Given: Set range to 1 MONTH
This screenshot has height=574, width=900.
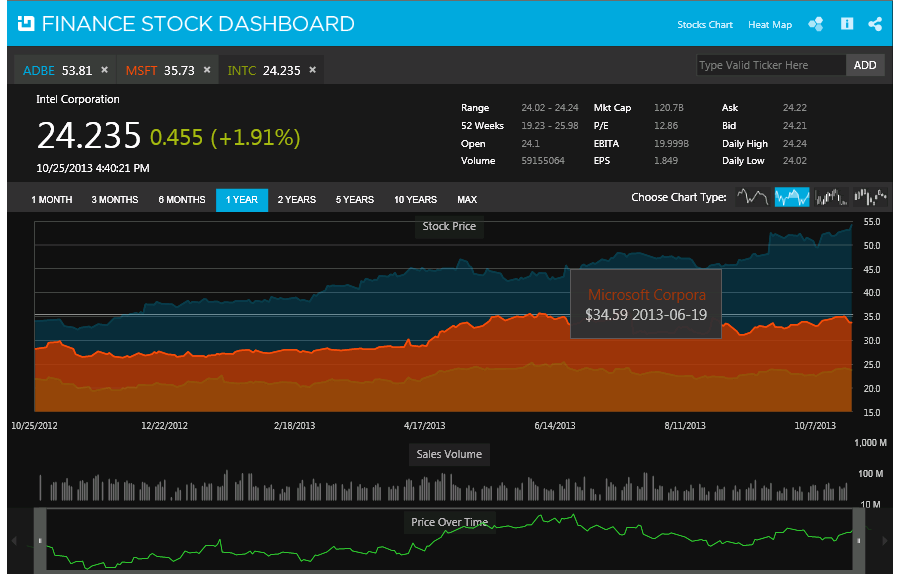Looking at the screenshot, I should point(52,200).
